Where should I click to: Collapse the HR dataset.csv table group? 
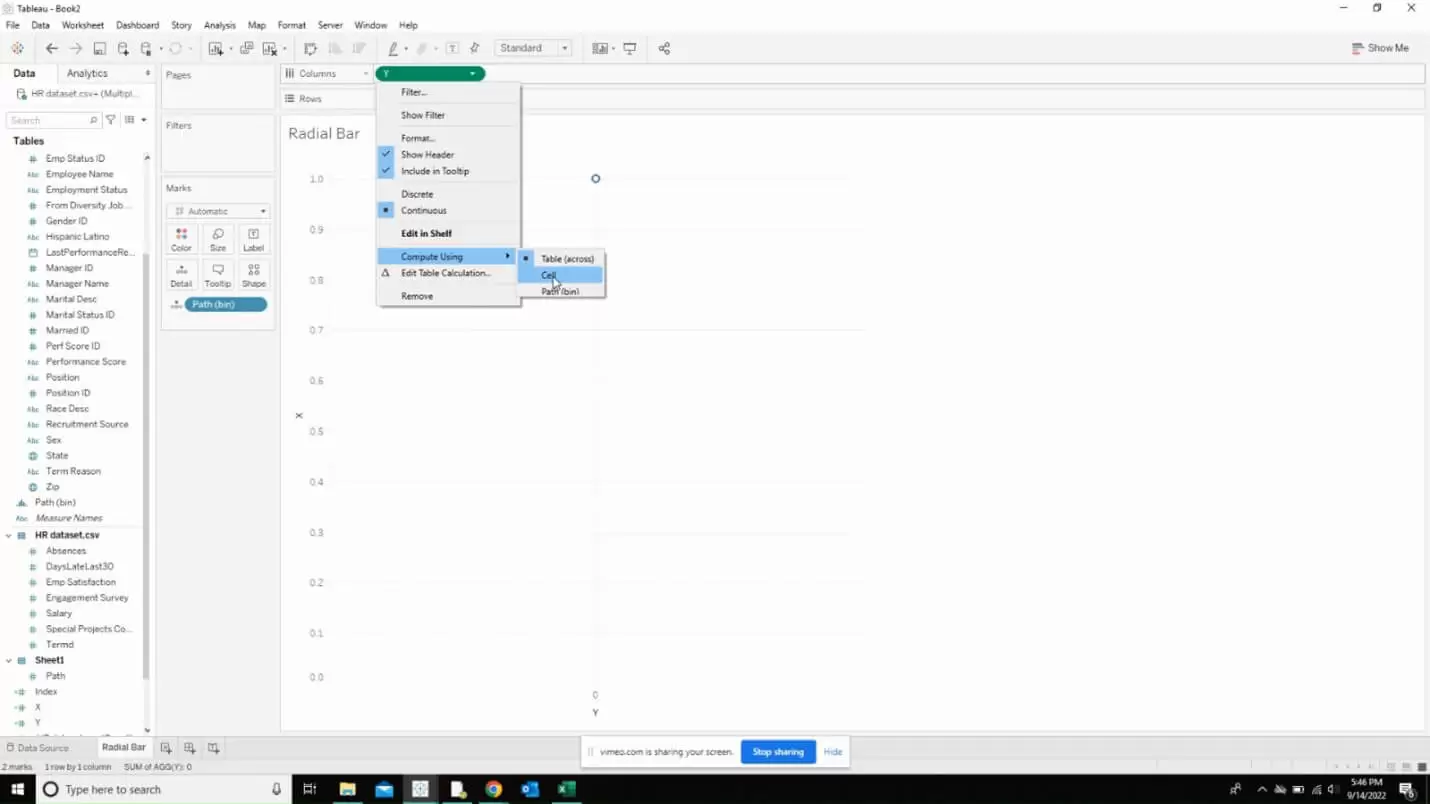click(x=9, y=535)
